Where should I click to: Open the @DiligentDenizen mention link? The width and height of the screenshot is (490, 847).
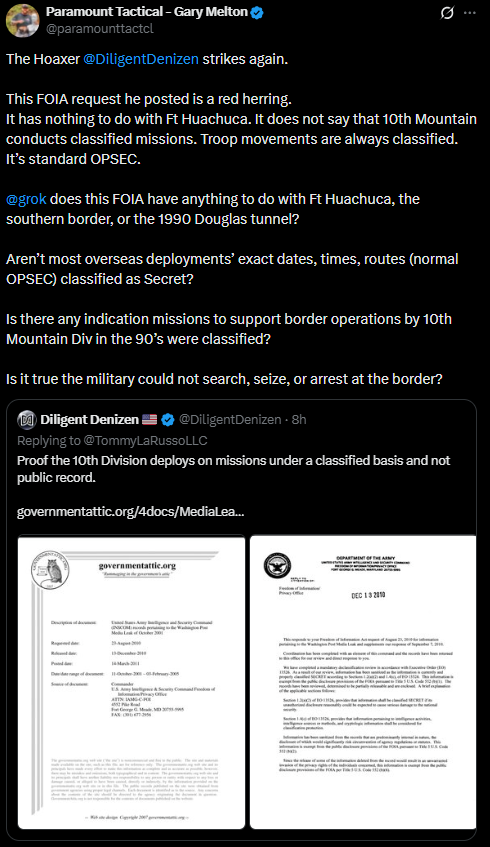(x=141, y=59)
